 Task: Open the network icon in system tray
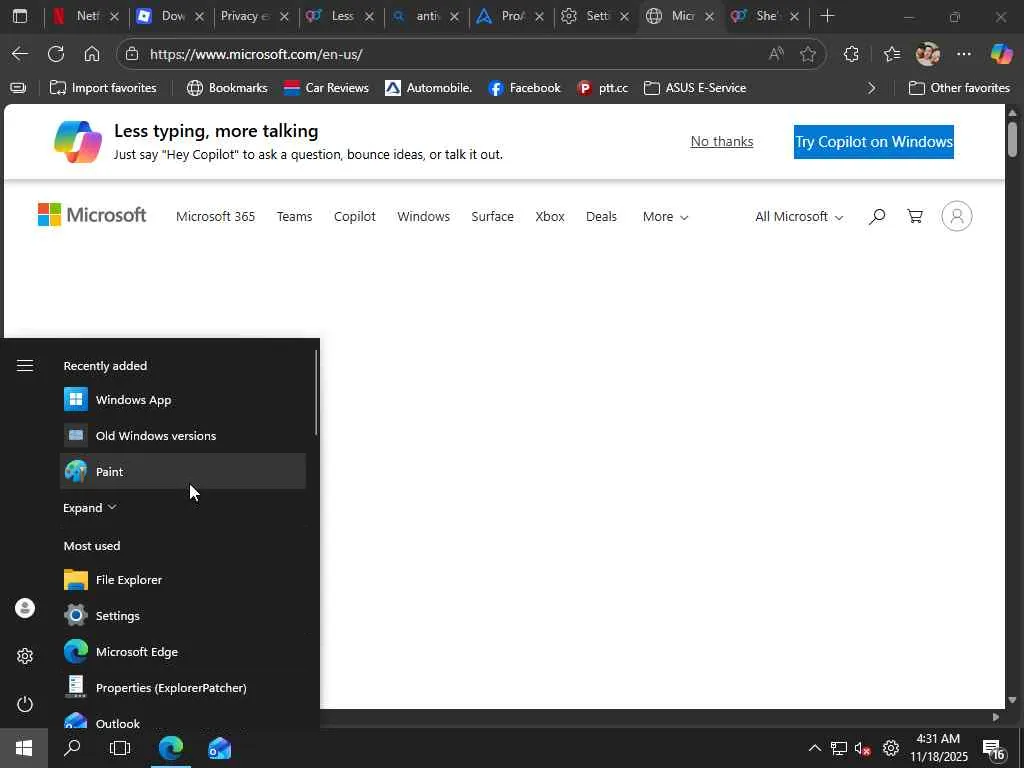839,748
